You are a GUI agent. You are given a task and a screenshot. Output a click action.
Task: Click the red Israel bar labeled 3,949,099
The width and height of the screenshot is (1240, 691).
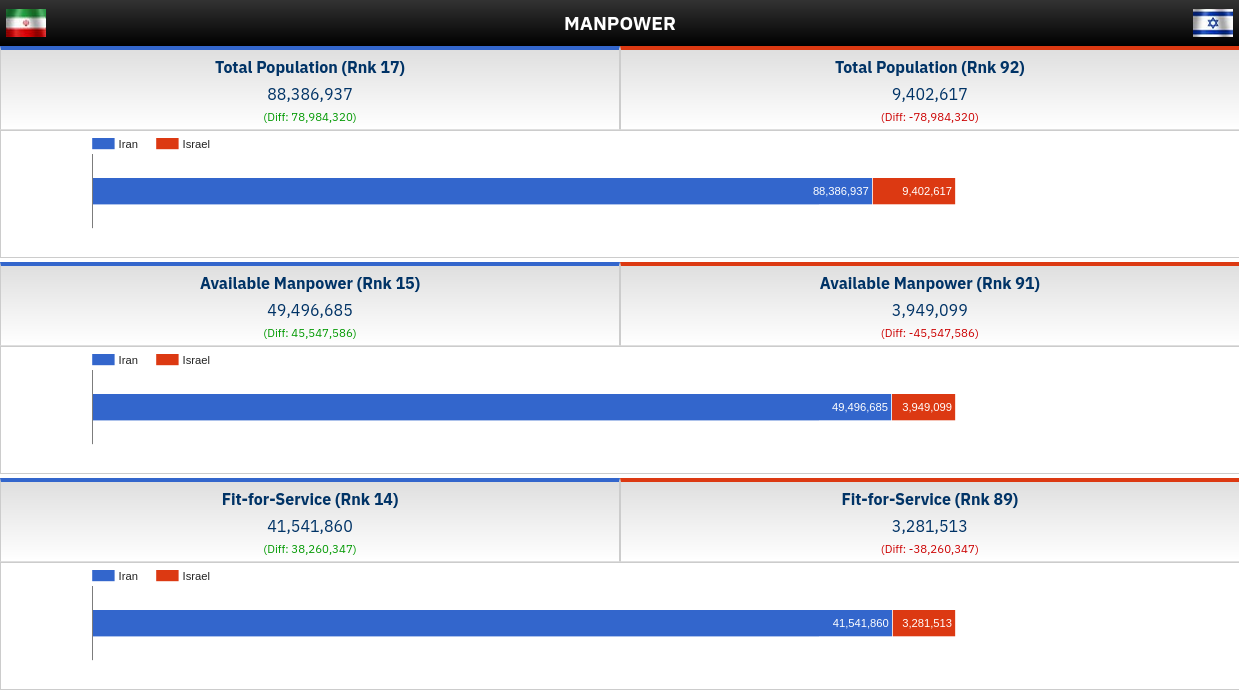point(924,407)
